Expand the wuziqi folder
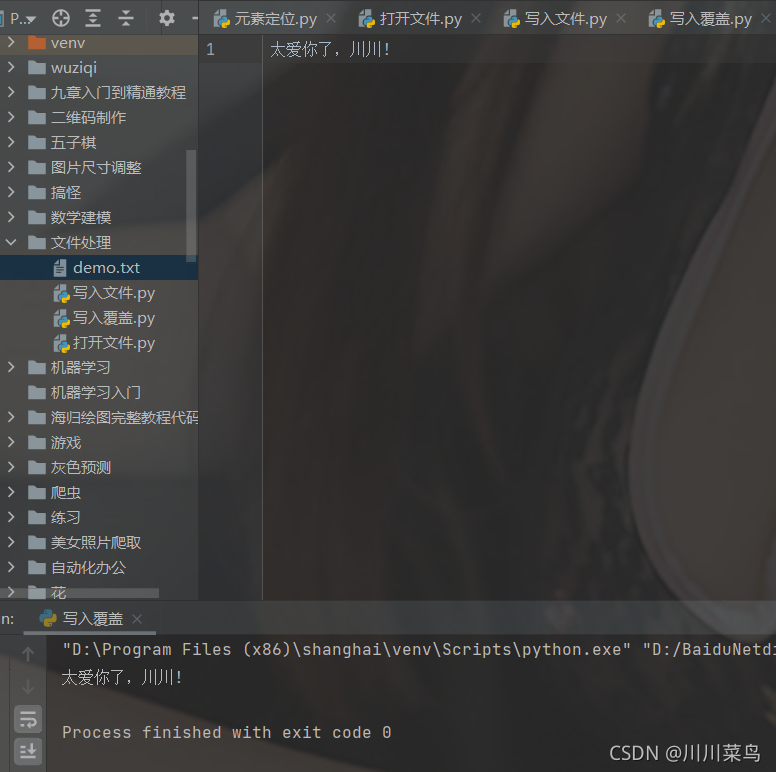The height and width of the screenshot is (772, 776). [11, 67]
